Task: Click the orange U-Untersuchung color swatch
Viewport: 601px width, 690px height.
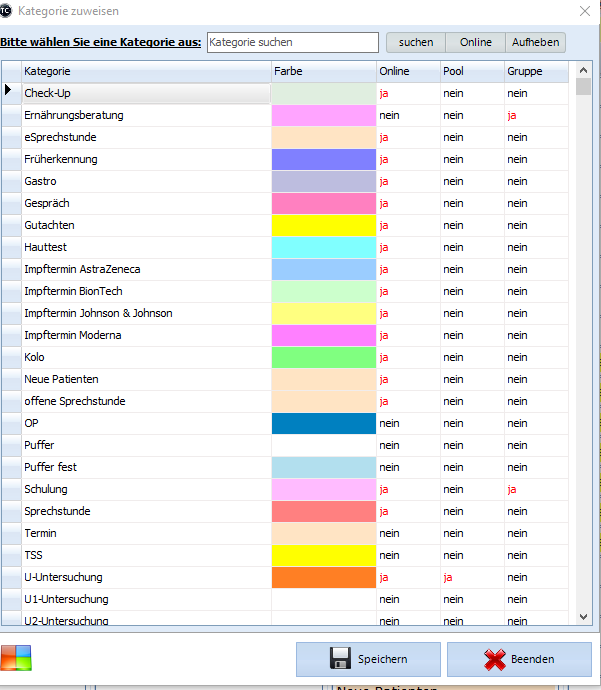Action: pos(323,577)
